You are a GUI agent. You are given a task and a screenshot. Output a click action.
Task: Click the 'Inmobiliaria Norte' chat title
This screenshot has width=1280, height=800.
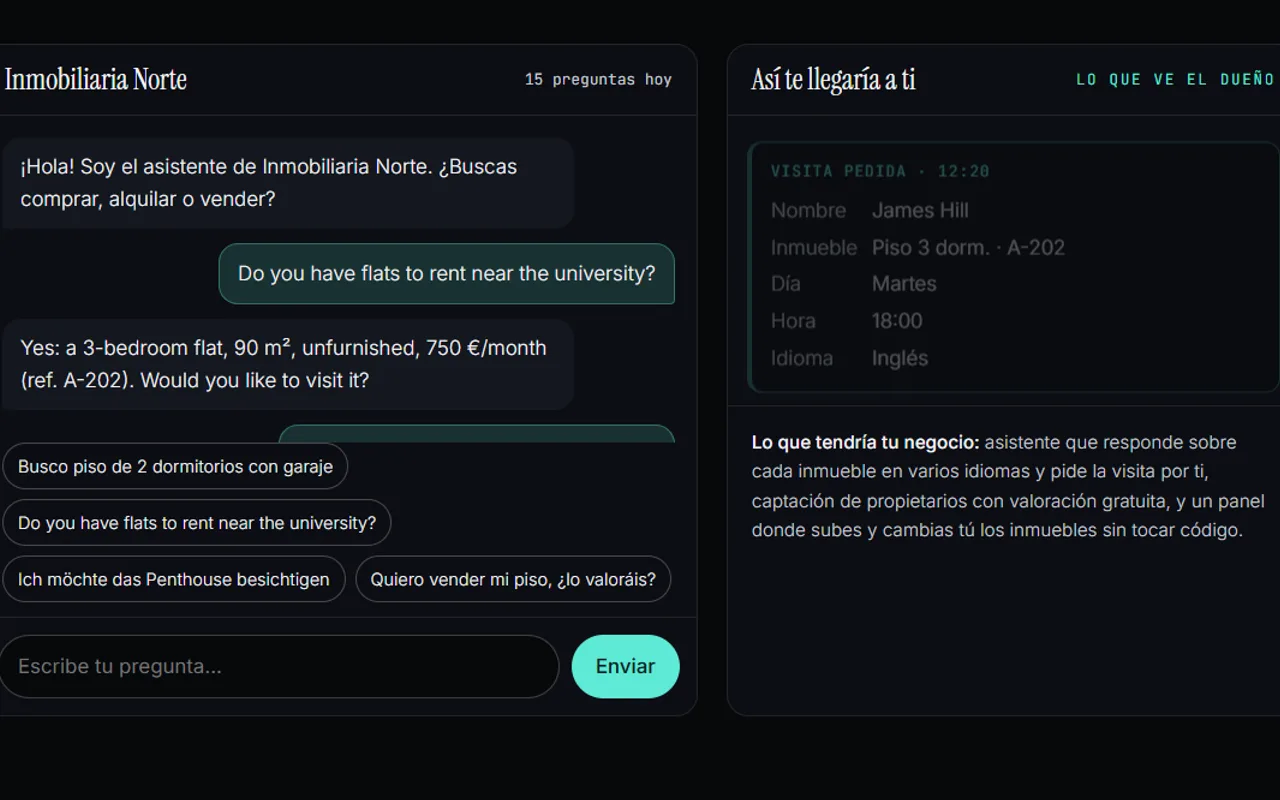pyautogui.click(x=96, y=79)
